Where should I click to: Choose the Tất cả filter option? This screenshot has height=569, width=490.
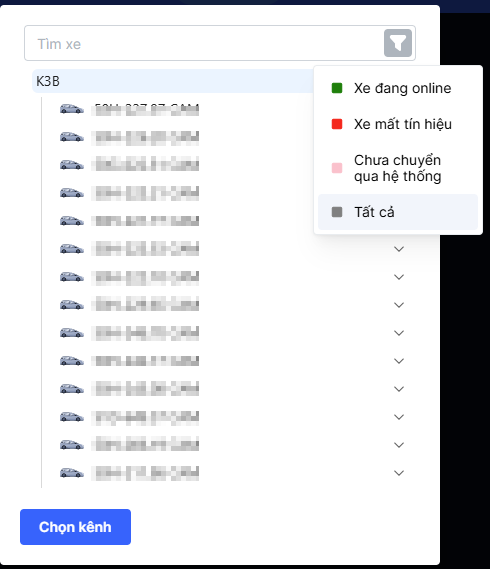tap(398, 212)
